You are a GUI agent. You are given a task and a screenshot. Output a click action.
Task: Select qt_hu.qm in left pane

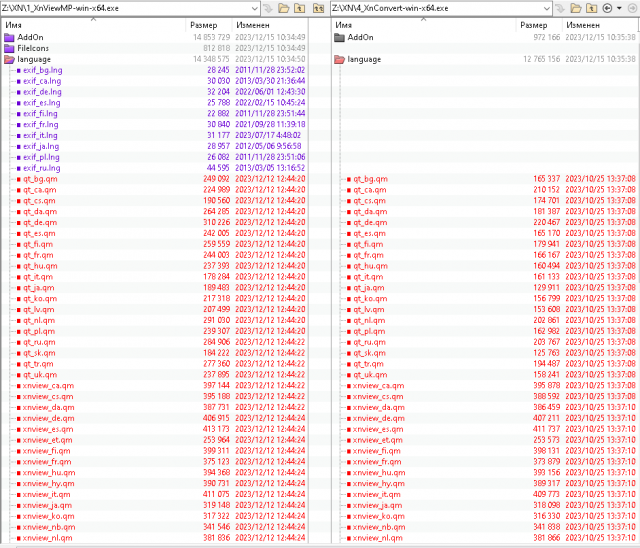40,266
